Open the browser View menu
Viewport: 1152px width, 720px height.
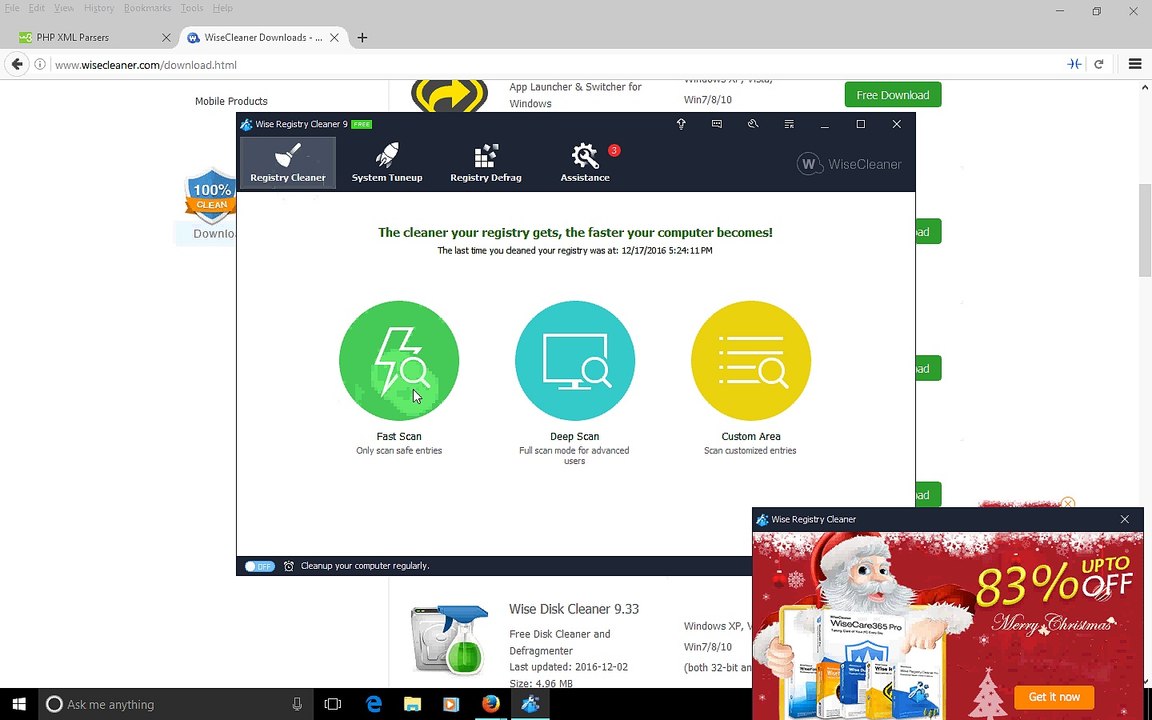coord(64,8)
